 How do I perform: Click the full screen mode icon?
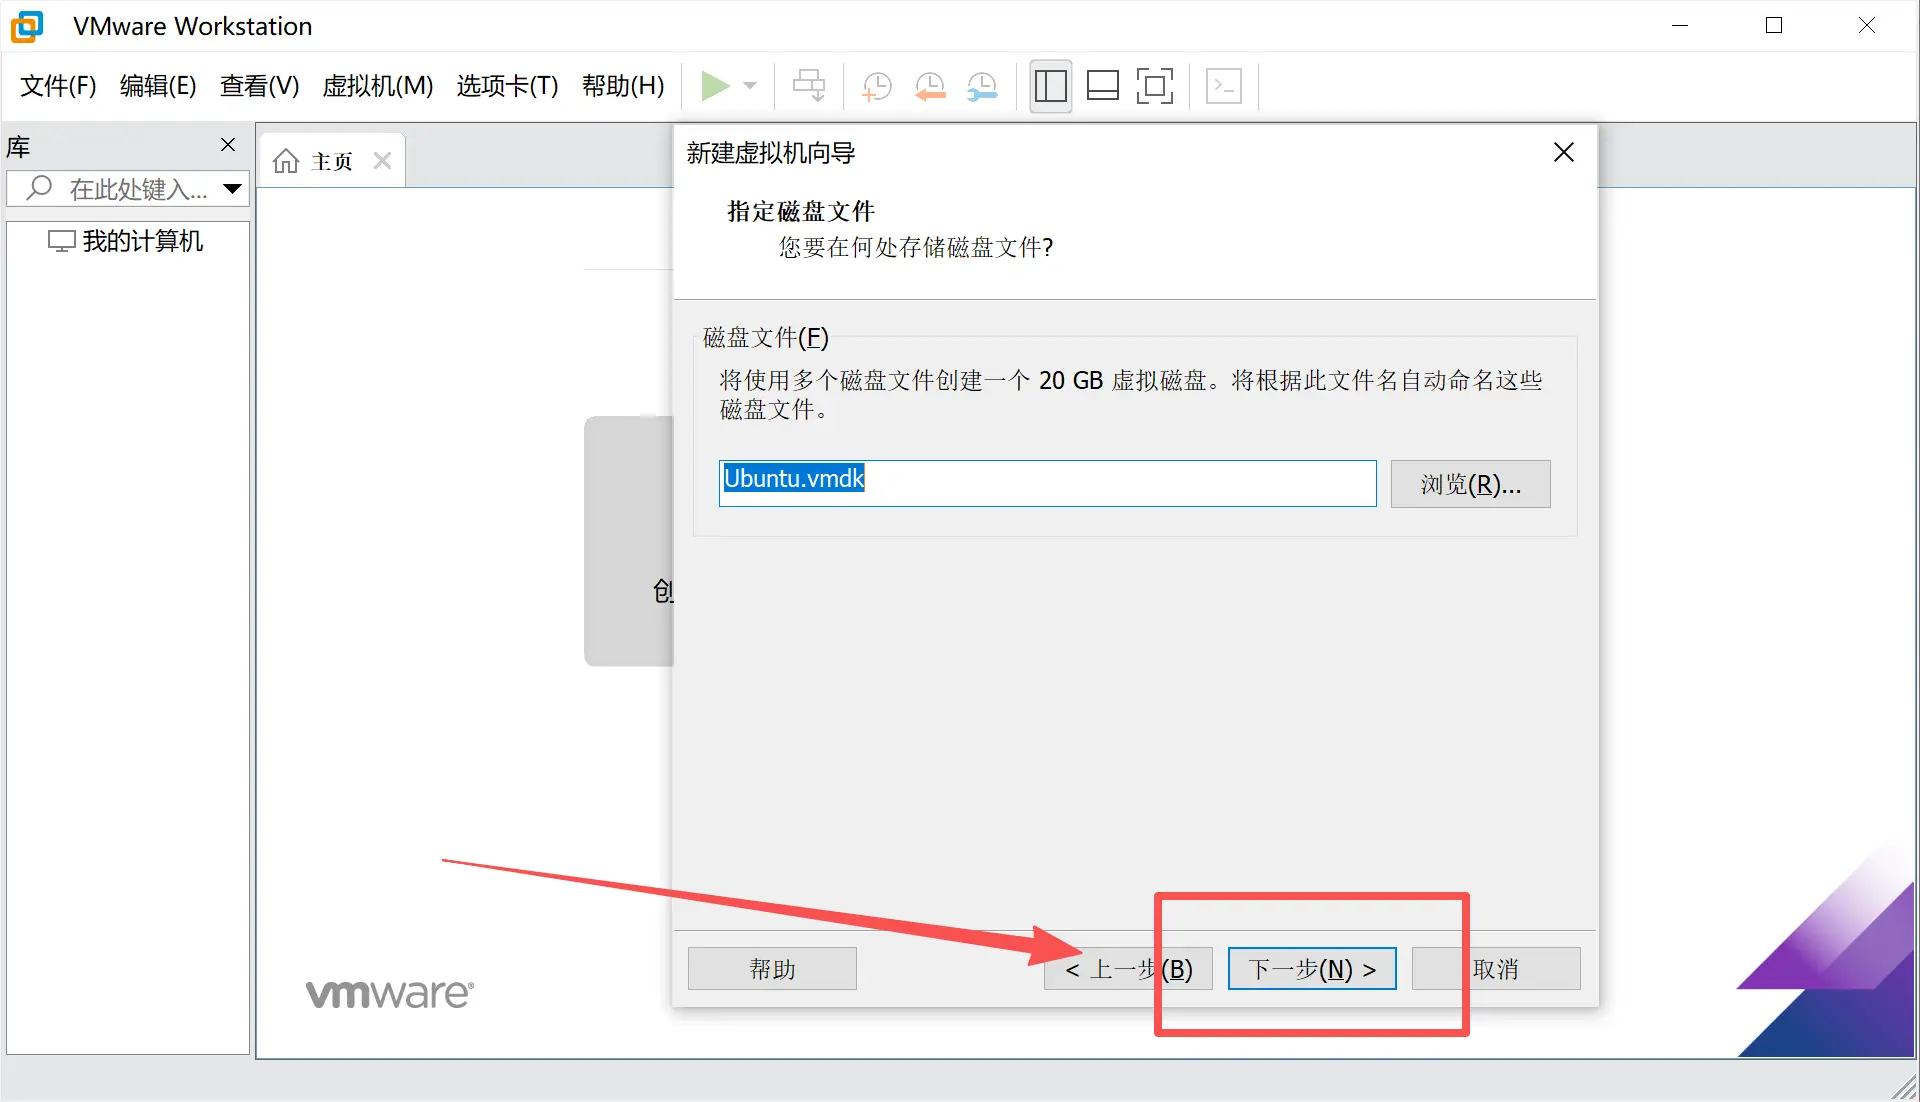(1155, 86)
